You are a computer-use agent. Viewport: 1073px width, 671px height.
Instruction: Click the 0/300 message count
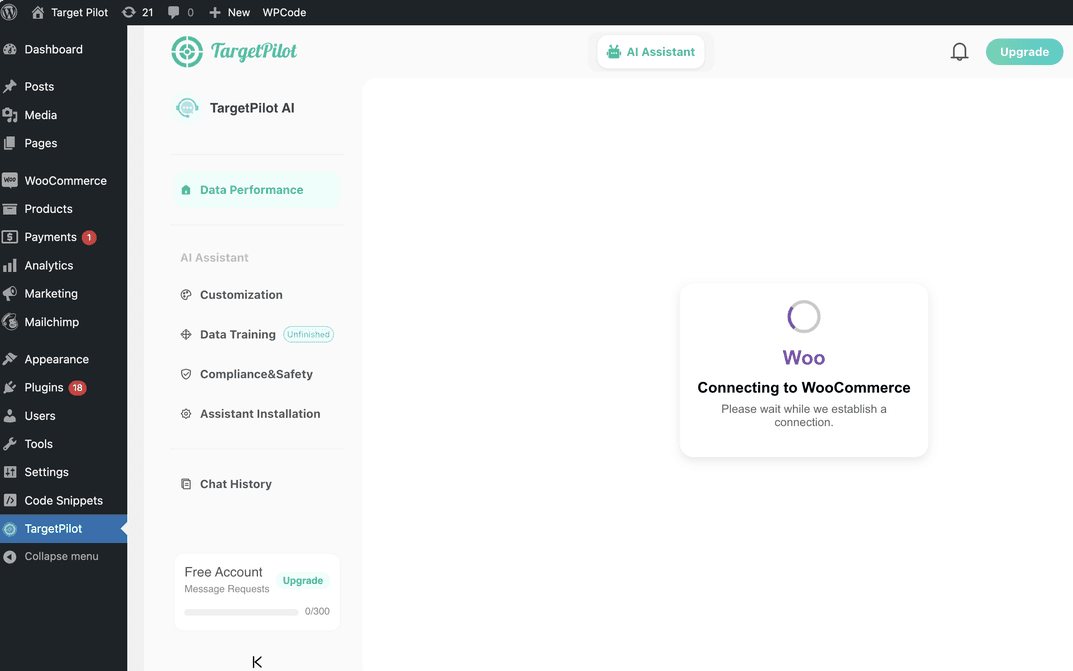[317, 611]
